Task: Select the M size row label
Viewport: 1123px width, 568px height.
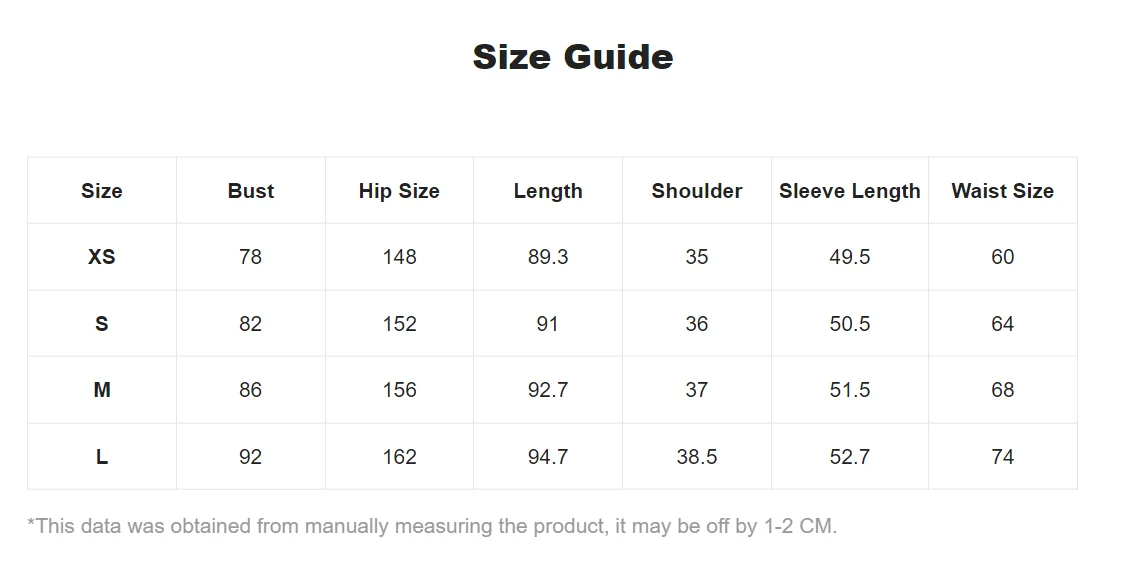Action: point(102,390)
